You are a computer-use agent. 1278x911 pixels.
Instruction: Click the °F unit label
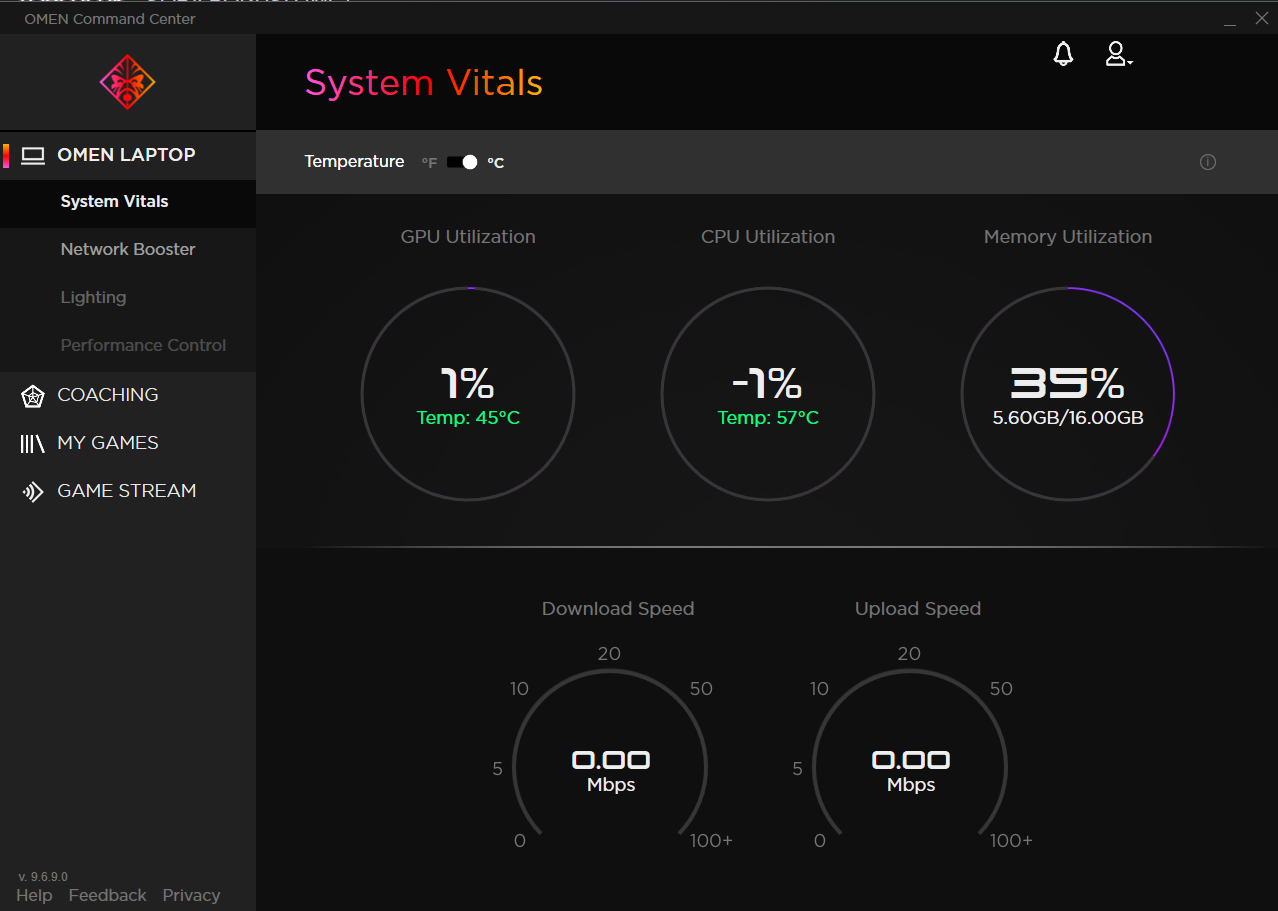point(429,163)
